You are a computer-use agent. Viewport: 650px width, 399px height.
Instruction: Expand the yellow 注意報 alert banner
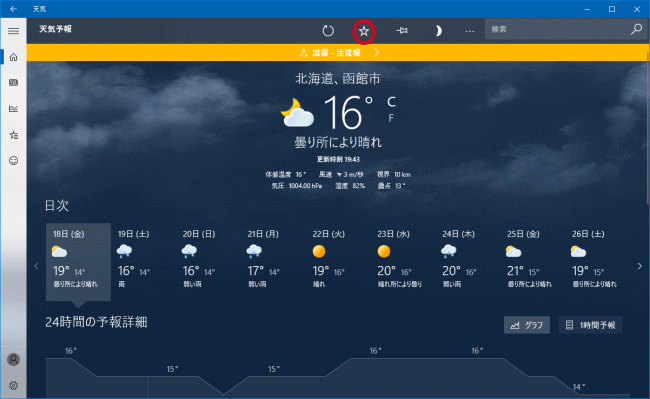pos(338,53)
